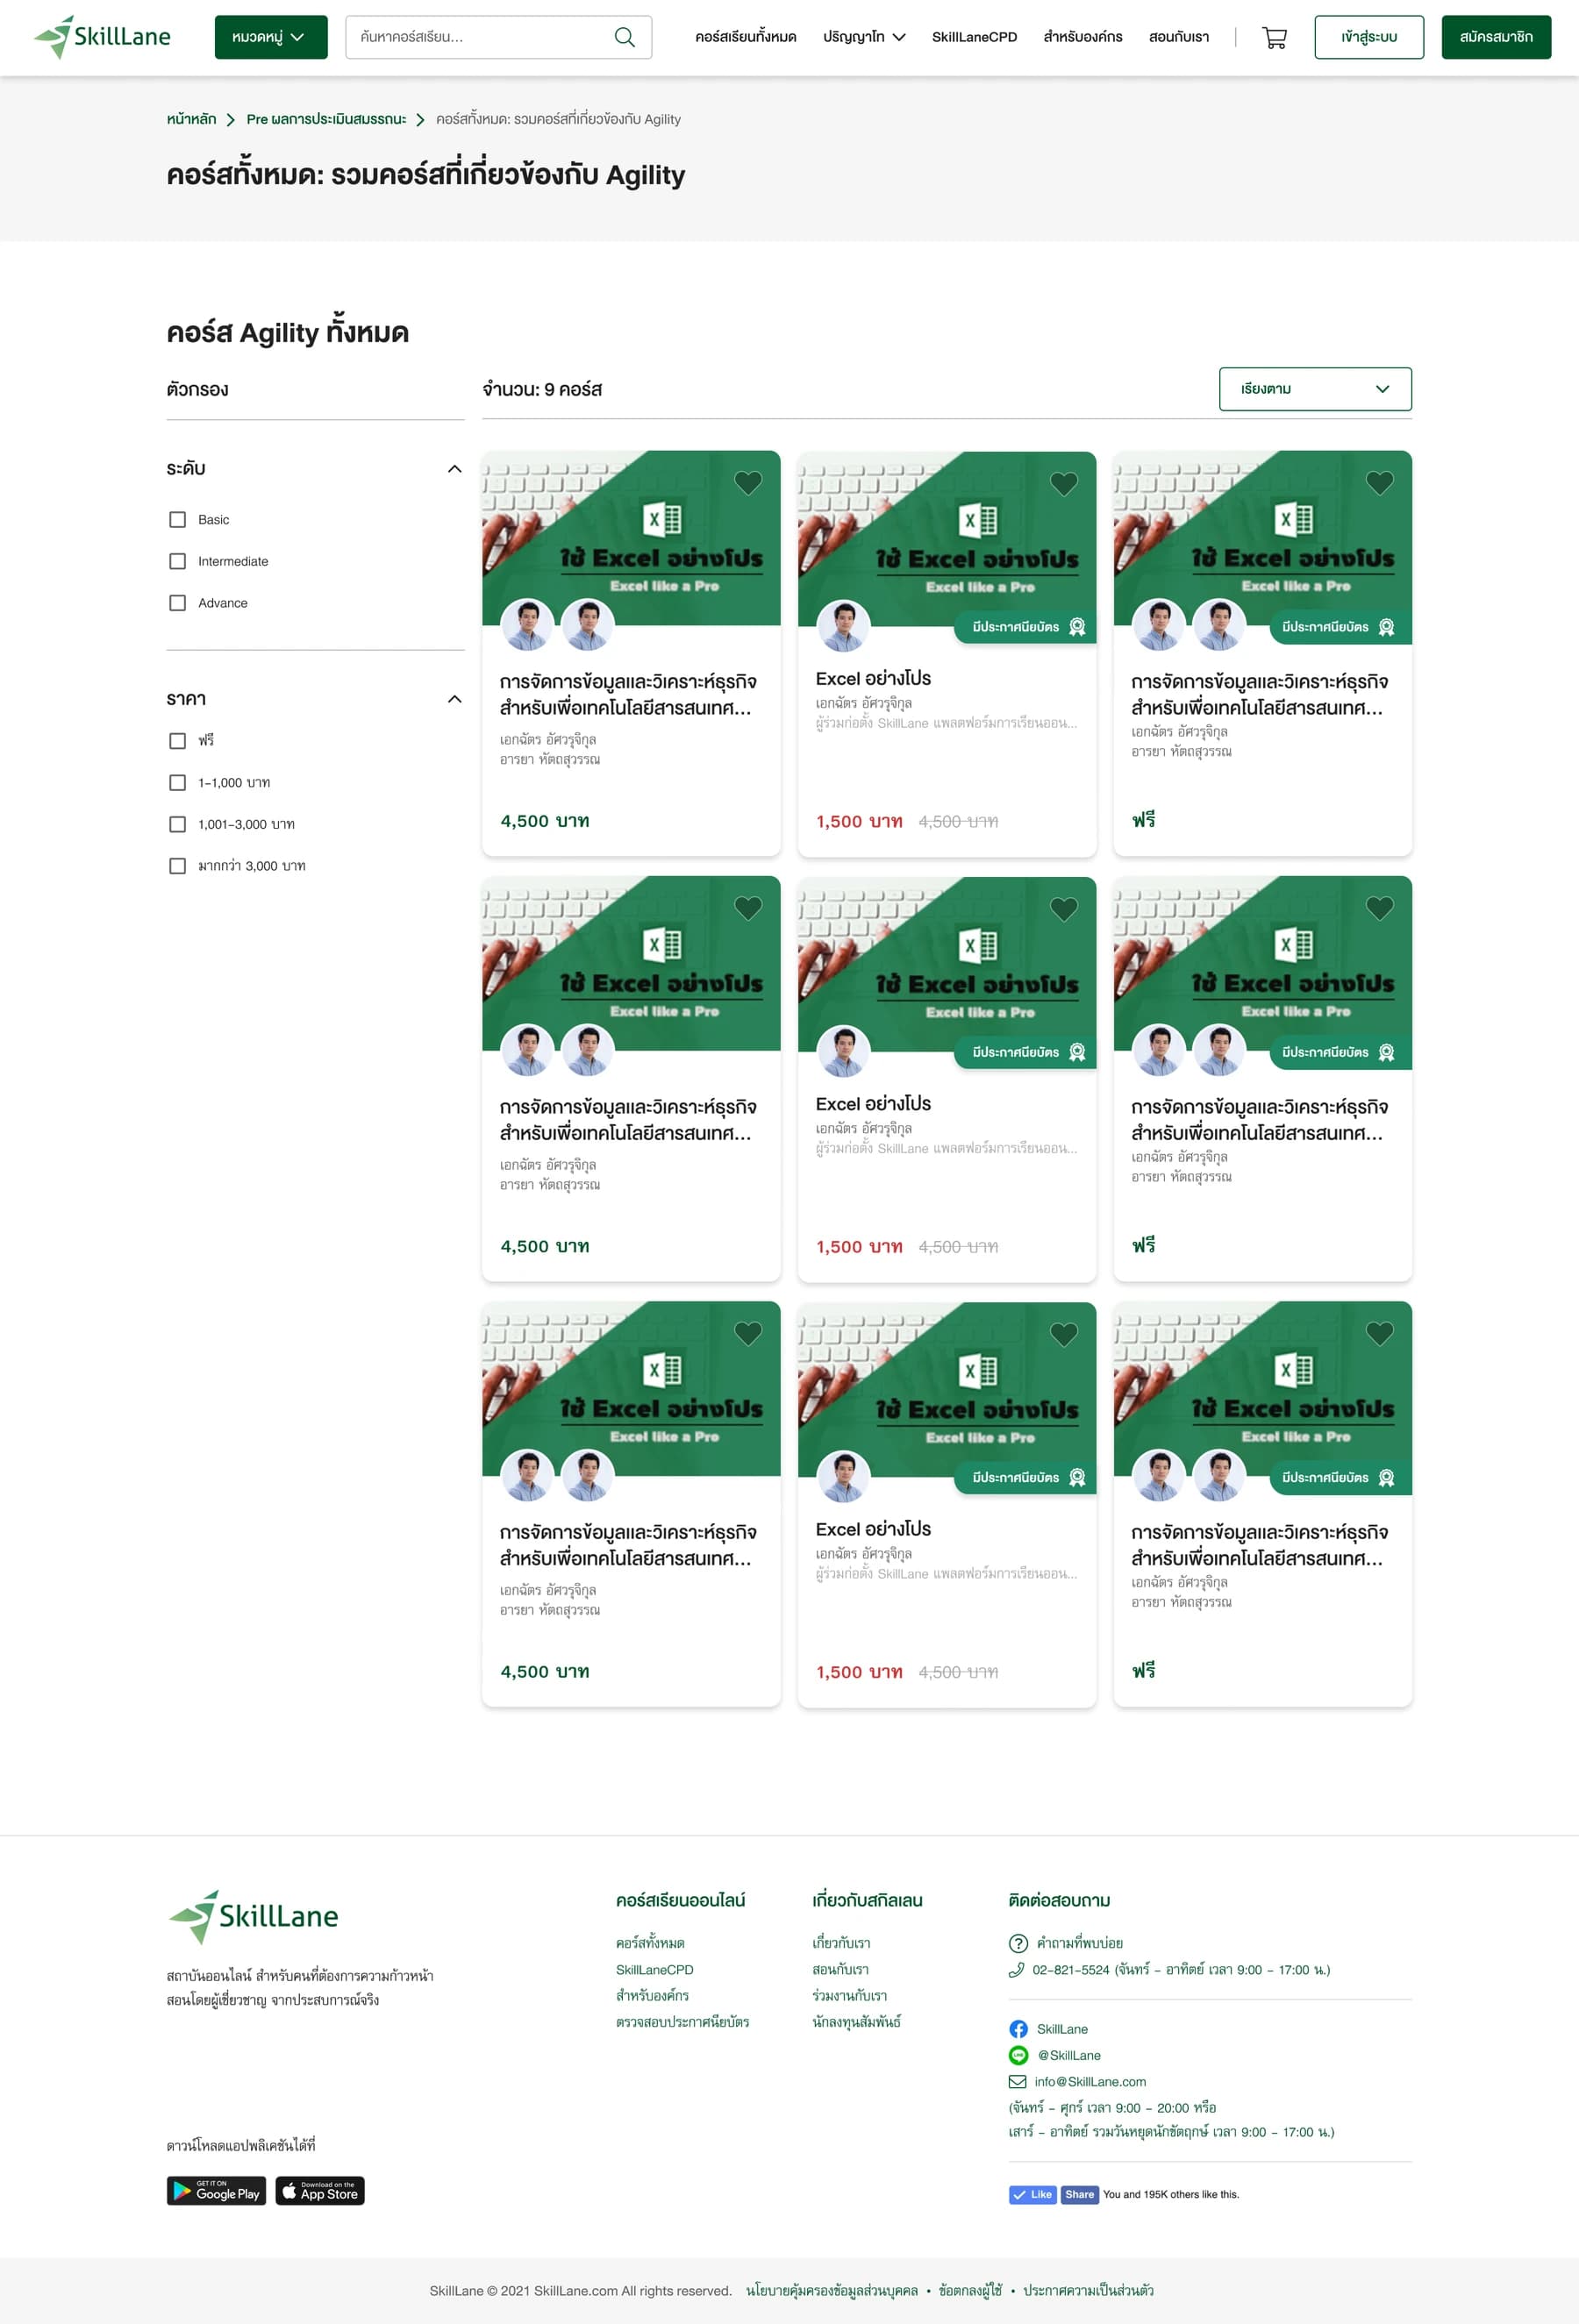
Task: Click the email envelope icon in footer
Action: pyautogui.click(x=1017, y=2082)
